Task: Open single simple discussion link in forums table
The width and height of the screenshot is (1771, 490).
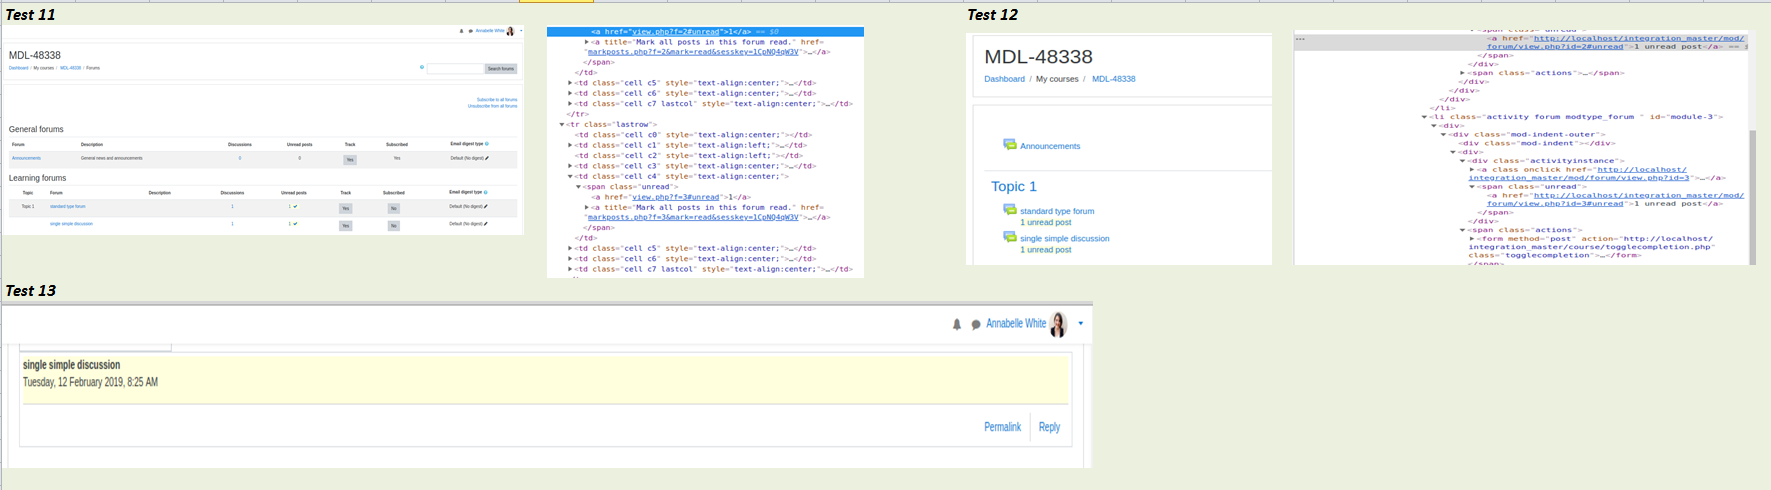Action: 71,224
